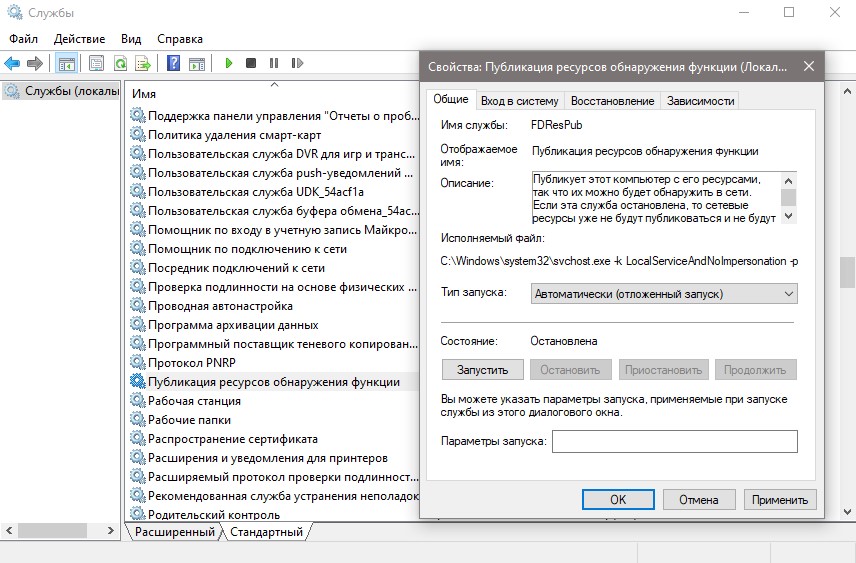Viewport: 856px width, 563px height.
Task: Click gear icon of Рабочая станция row
Action: [x=138, y=400]
